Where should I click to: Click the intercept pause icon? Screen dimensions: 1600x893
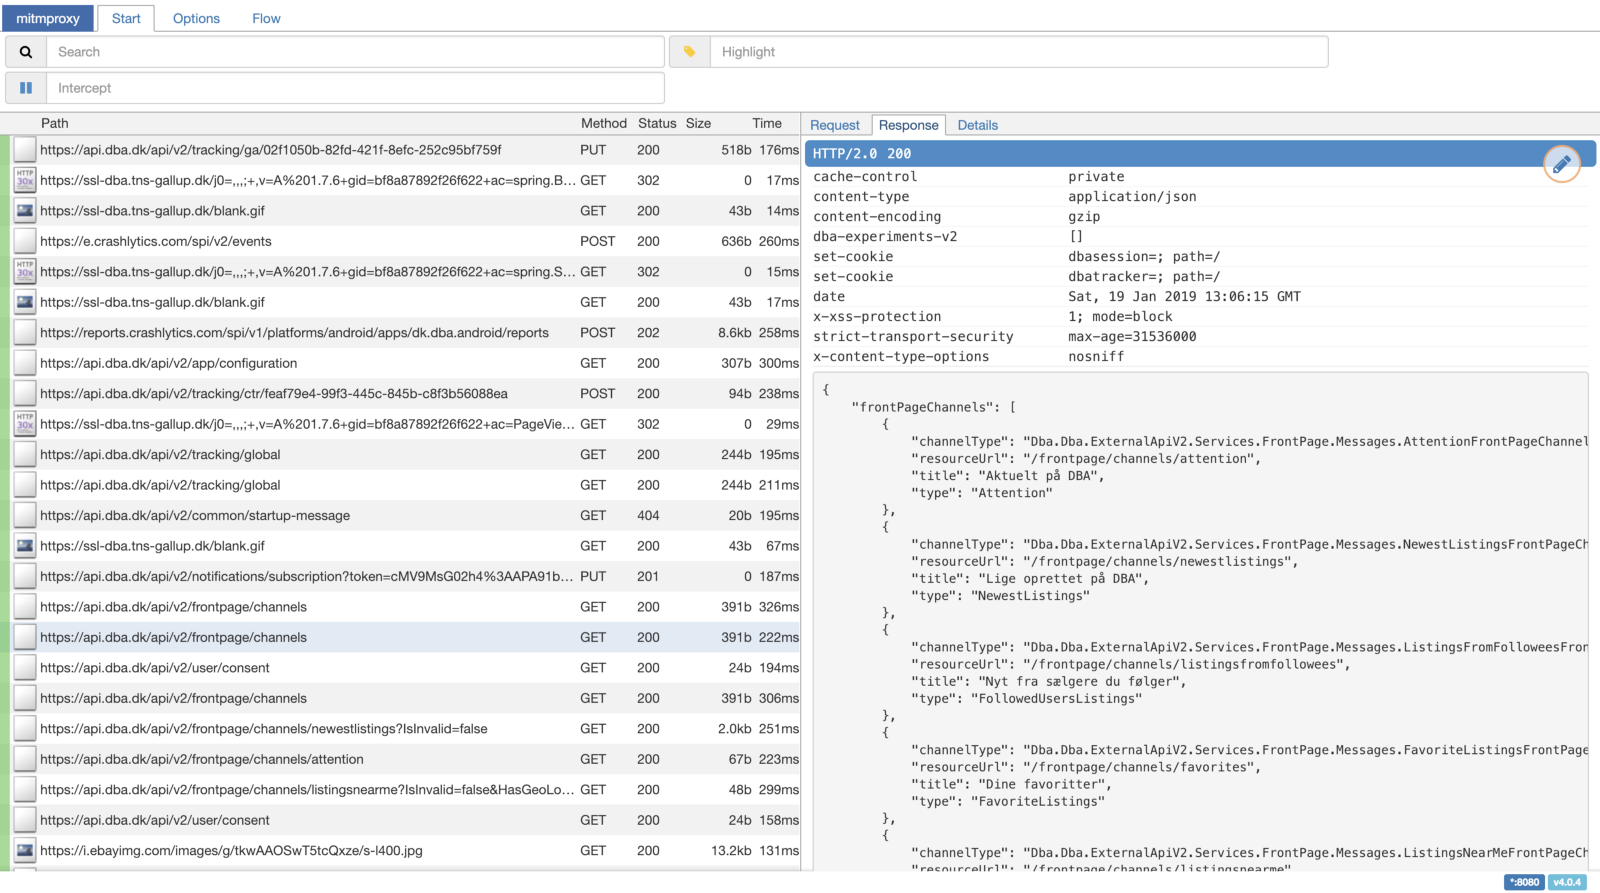(x=26, y=88)
